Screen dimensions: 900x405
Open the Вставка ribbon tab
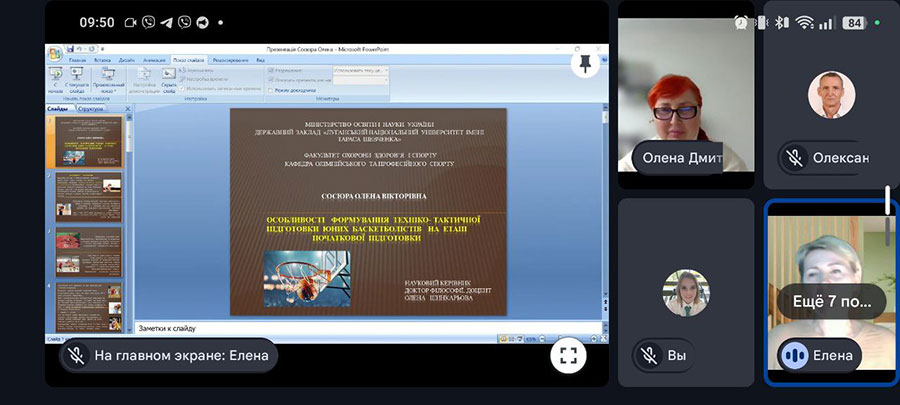pyautogui.click(x=102, y=60)
